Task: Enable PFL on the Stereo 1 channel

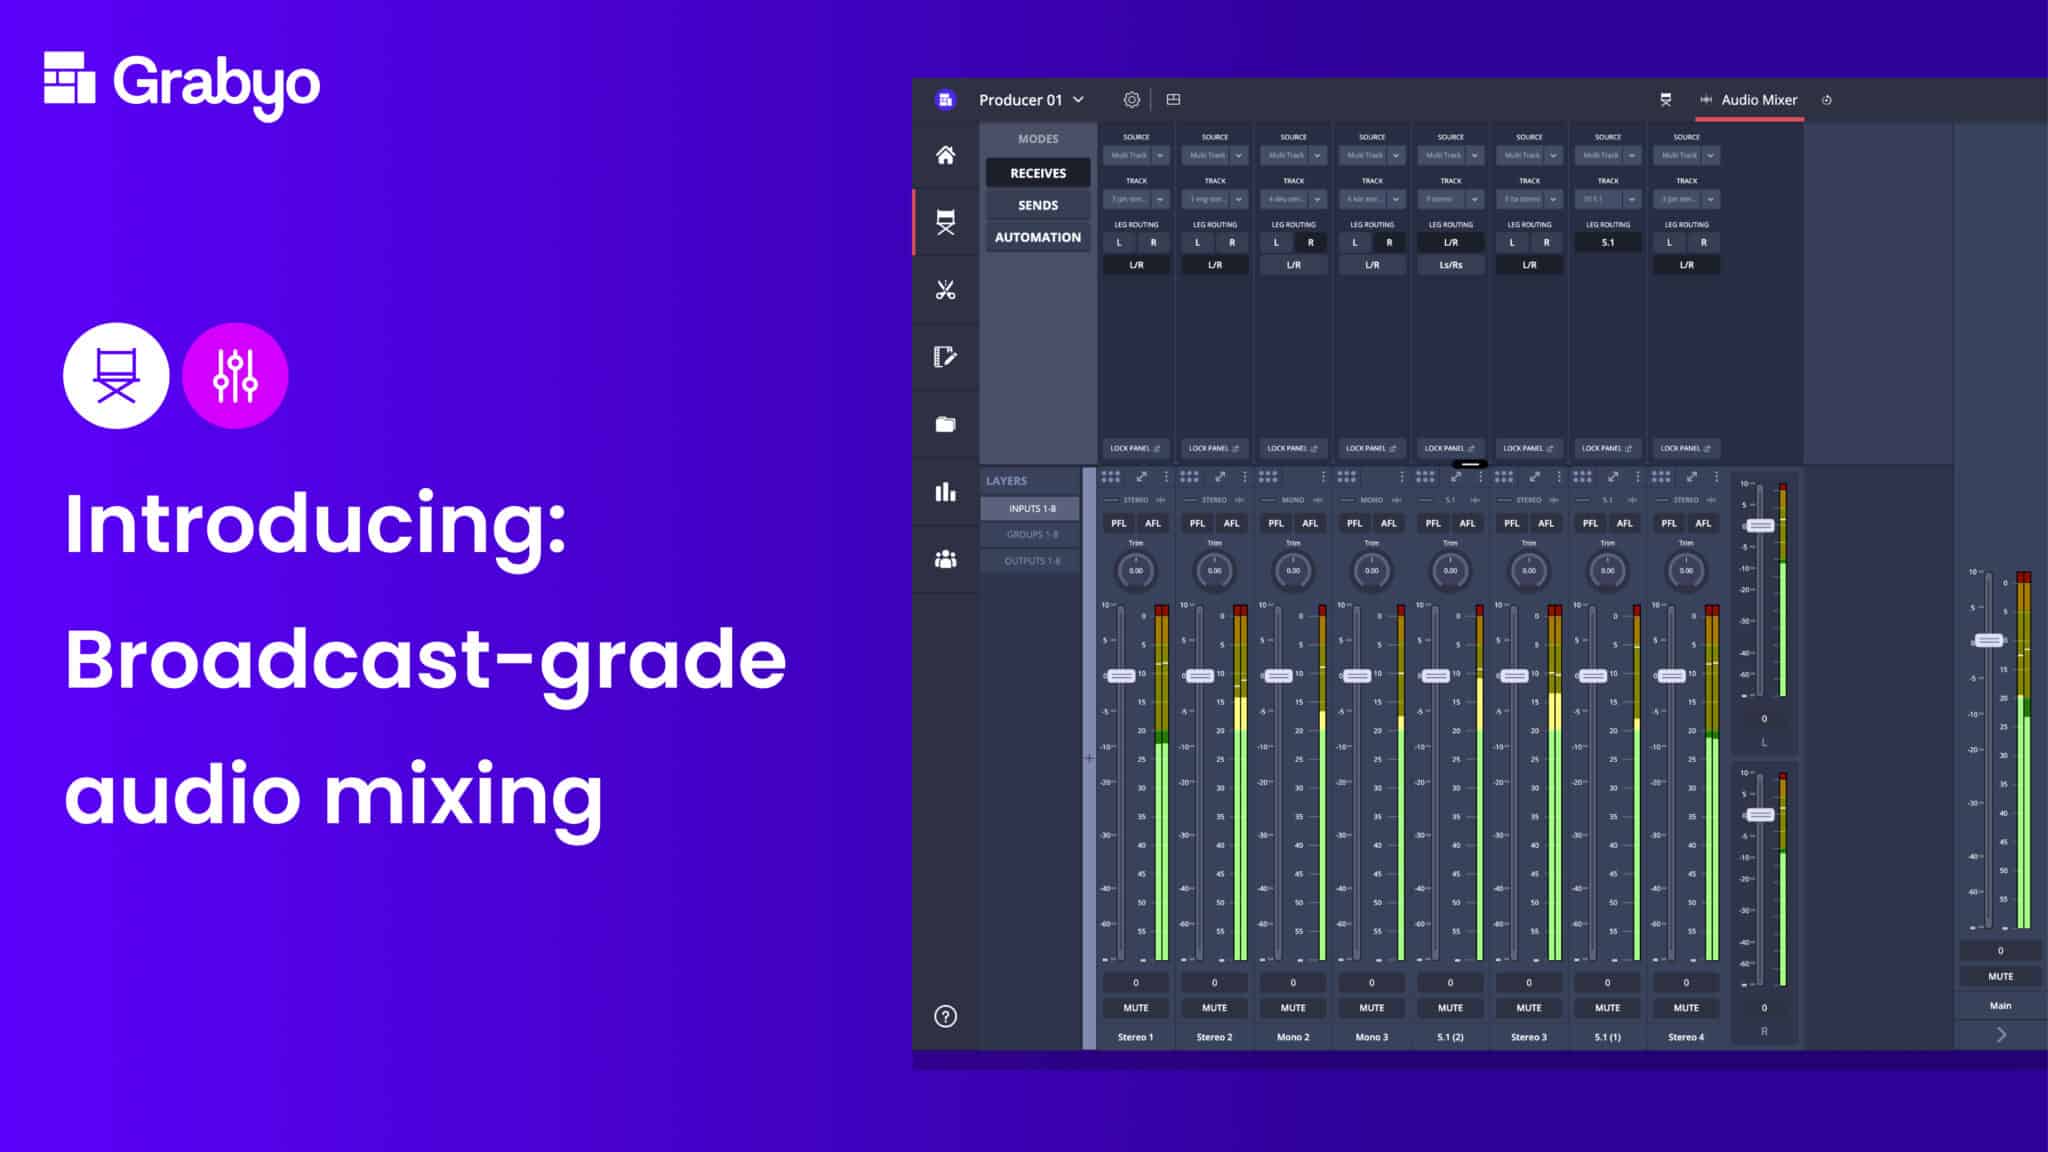Action: pos(1119,523)
